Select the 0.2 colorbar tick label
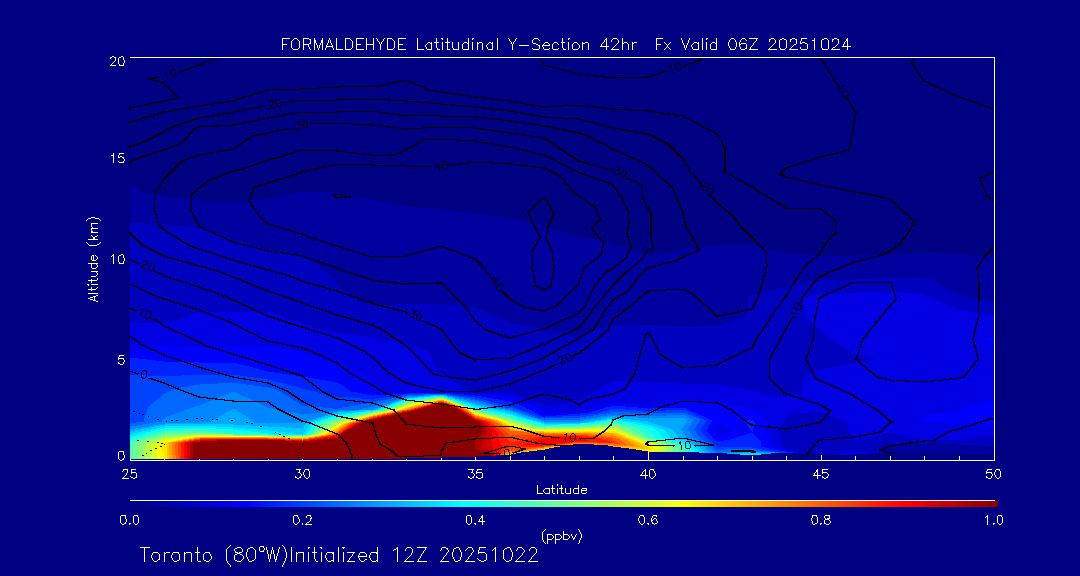Viewport: 1080px width, 576px height. tap(302, 520)
